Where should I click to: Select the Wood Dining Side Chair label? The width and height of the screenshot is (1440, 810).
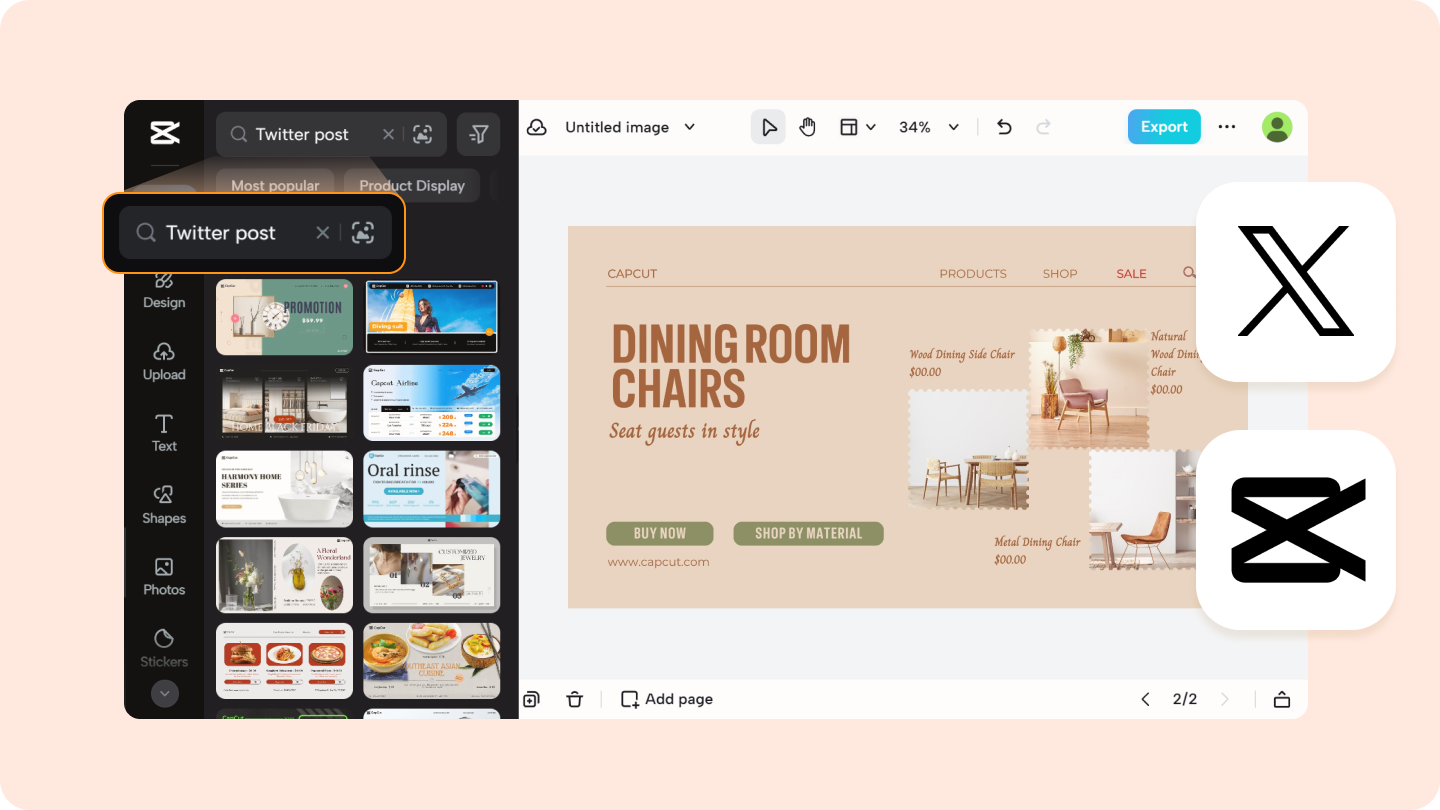[x=962, y=362]
